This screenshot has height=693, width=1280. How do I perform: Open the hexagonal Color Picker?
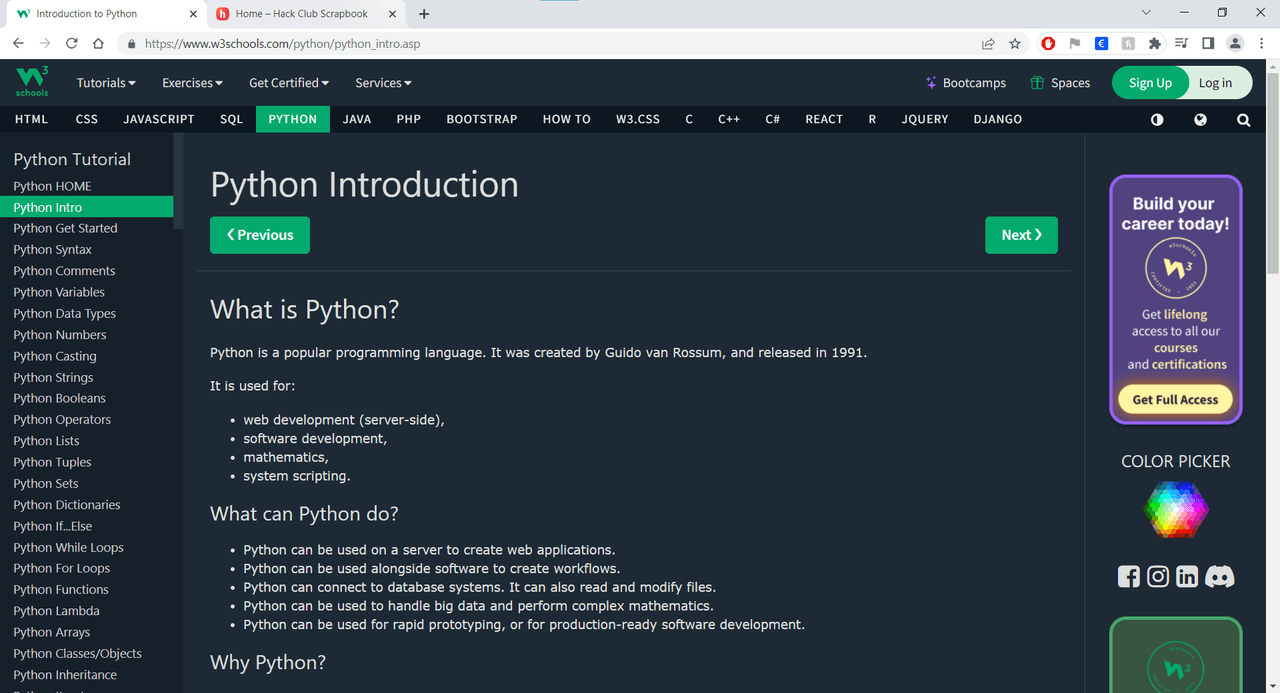click(1176, 509)
